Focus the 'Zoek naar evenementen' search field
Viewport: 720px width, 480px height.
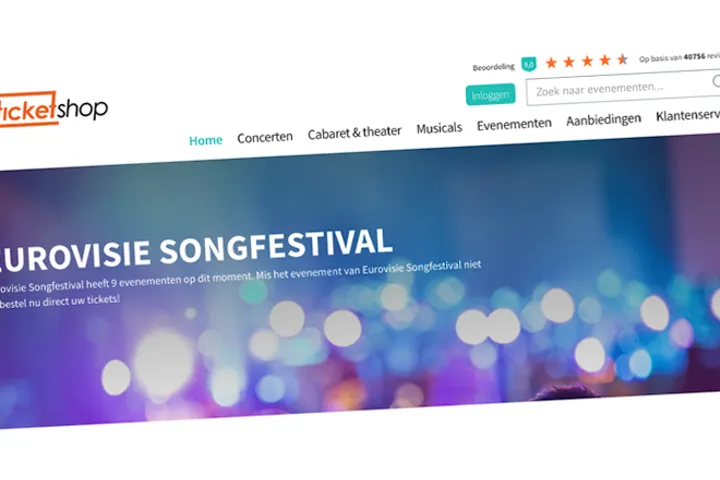click(623, 88)
